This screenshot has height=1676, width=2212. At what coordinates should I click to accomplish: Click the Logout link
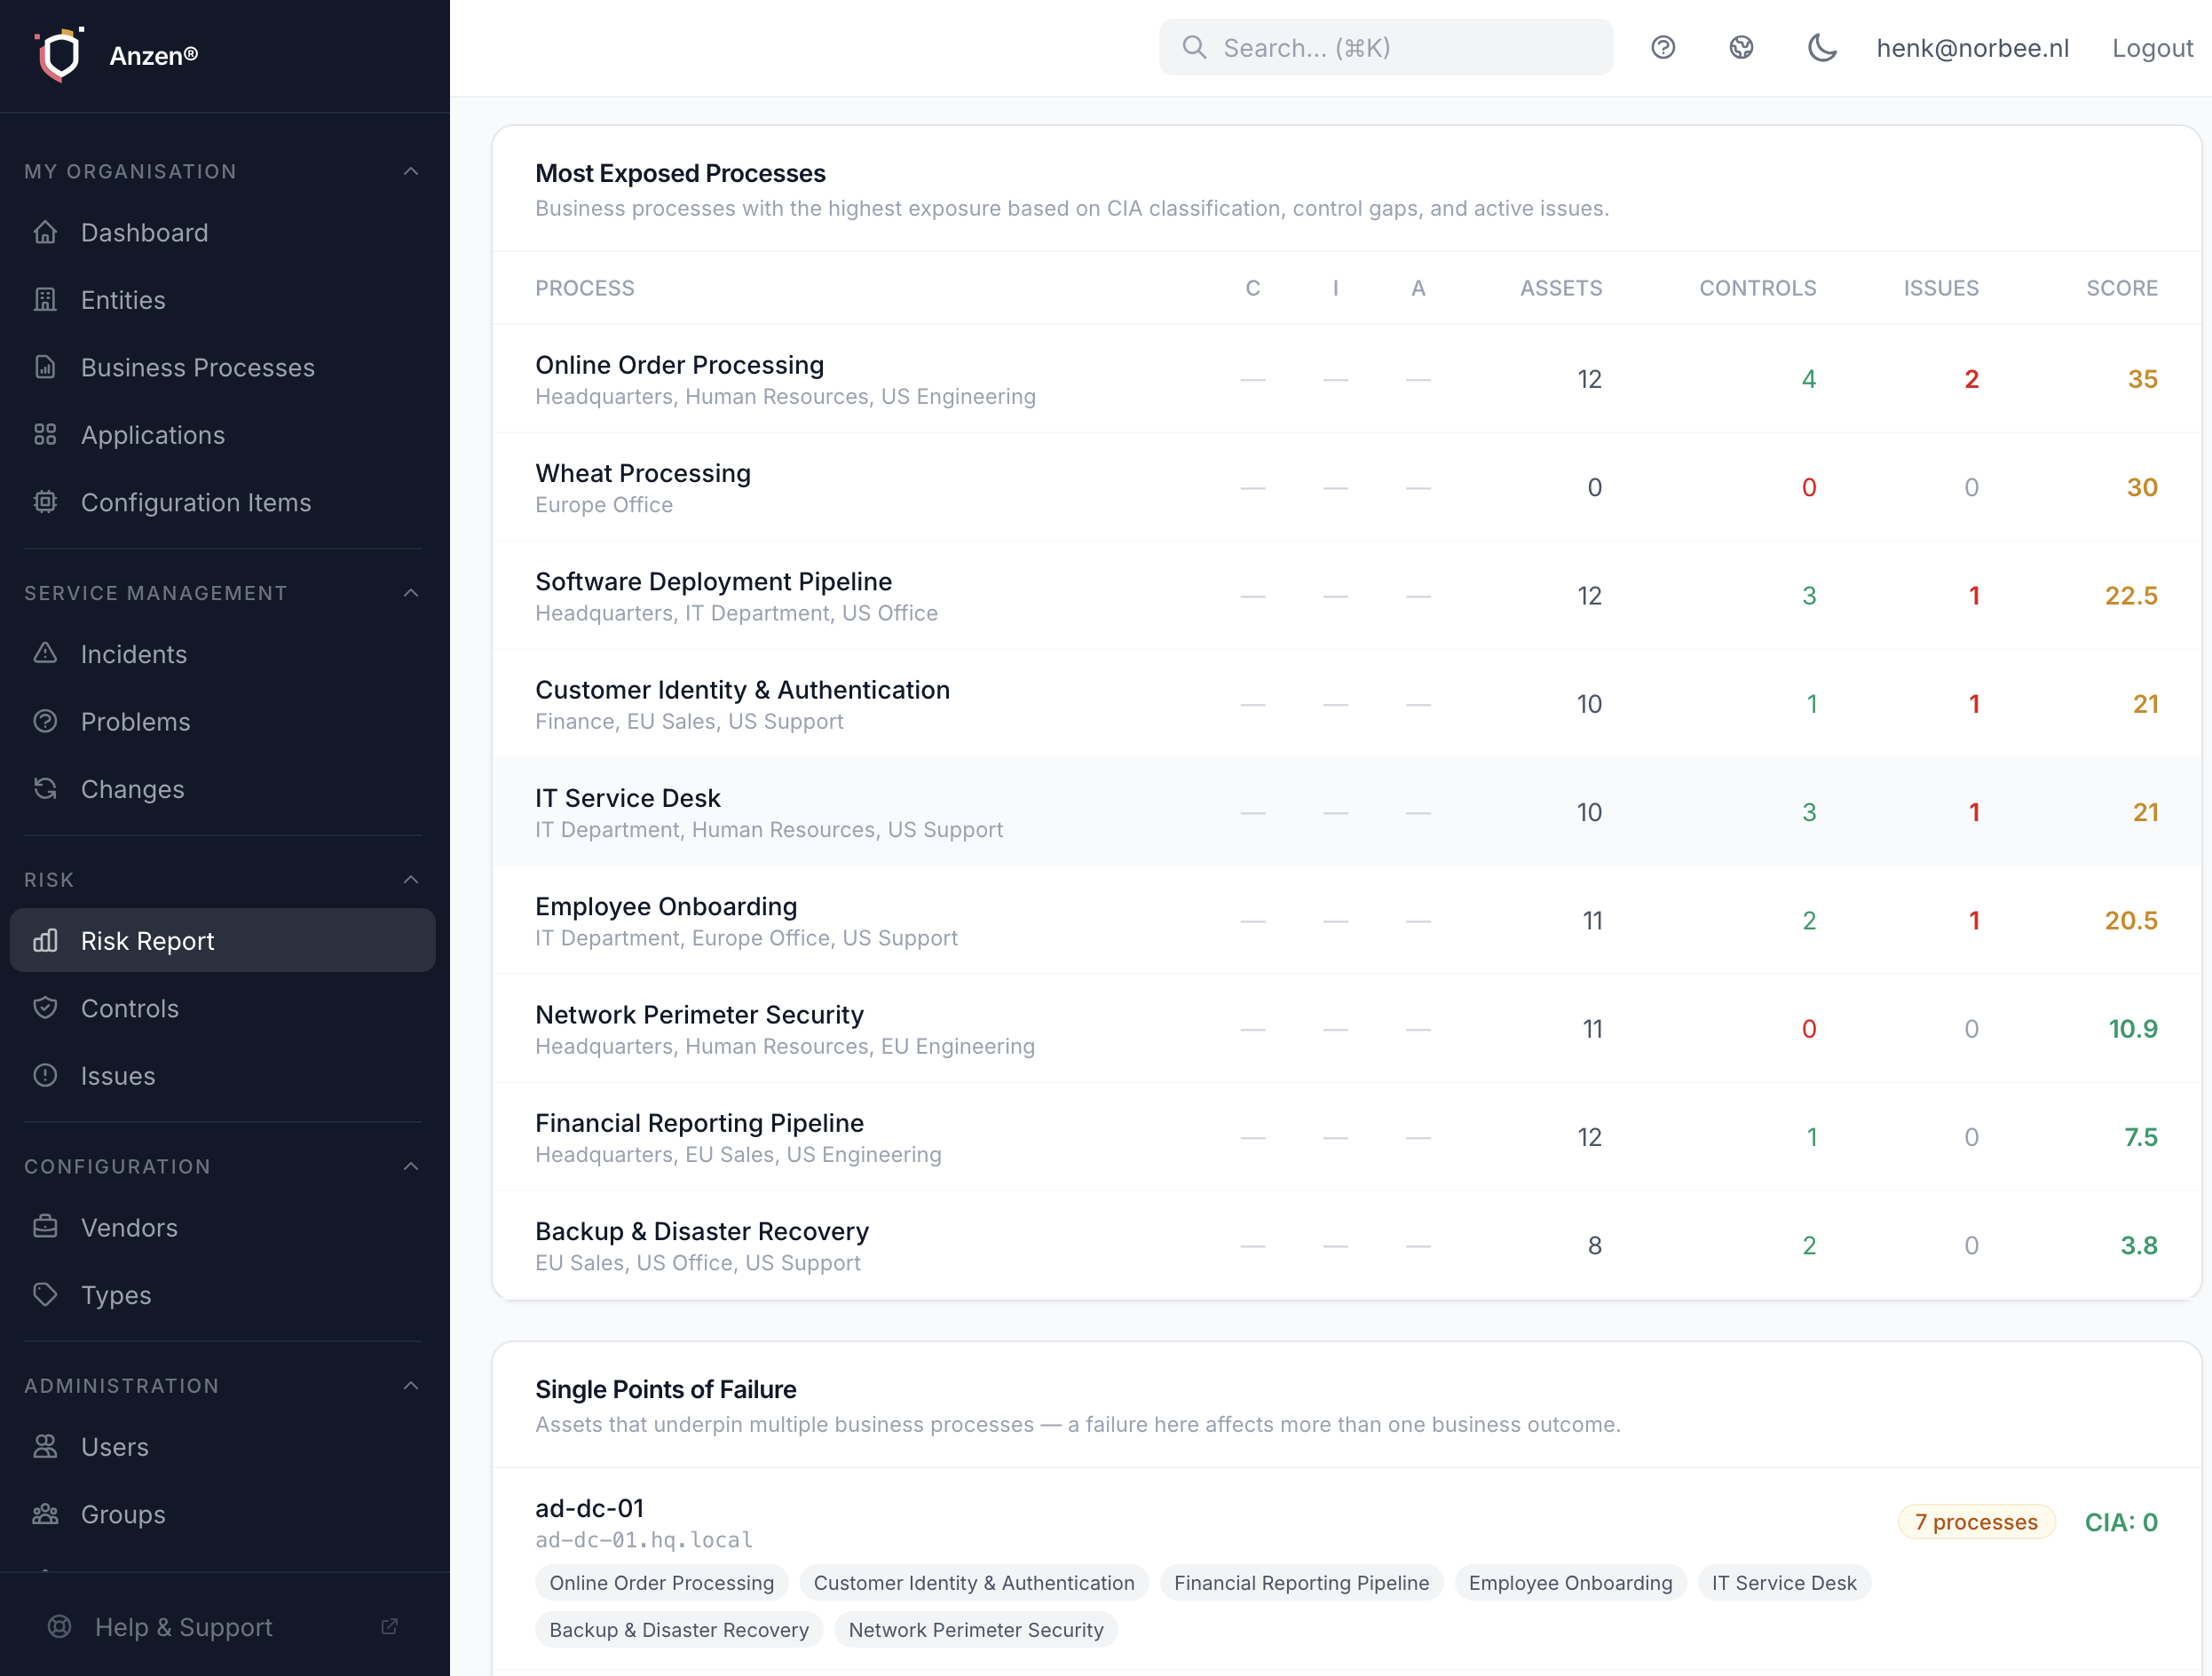(x=2152, y=47)
